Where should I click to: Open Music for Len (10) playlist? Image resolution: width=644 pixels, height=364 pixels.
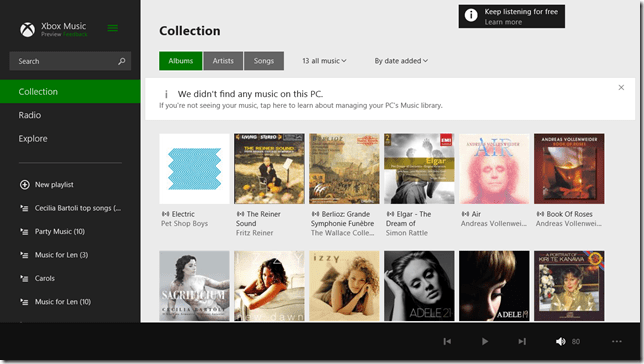pos(63,302)
